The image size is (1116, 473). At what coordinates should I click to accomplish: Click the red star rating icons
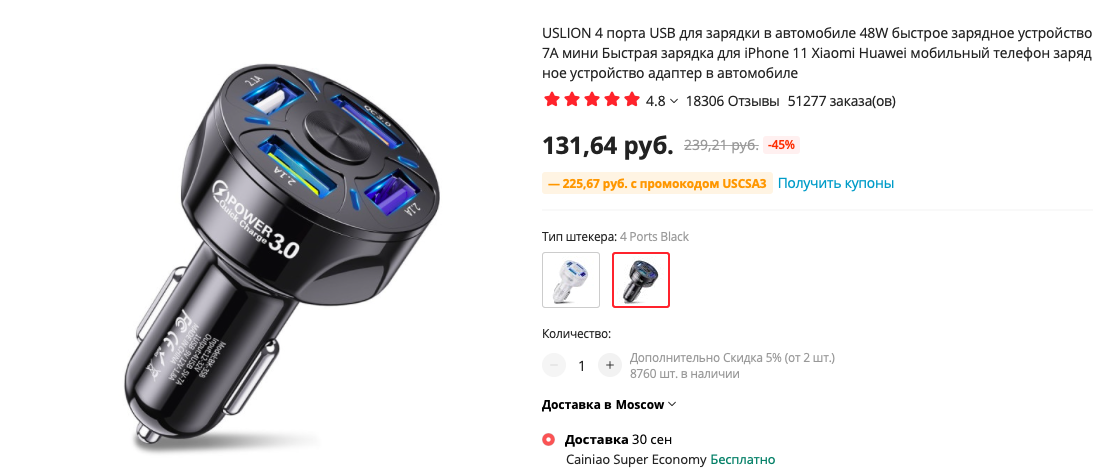[x=591, y=100]
